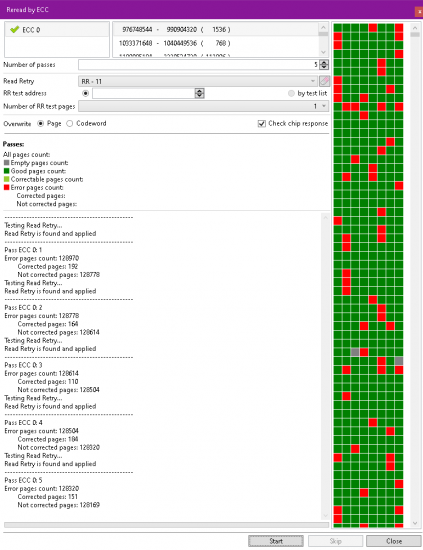The image size is (423, 550).
Task: Click the RR test address input field
Action: [144, 93]
